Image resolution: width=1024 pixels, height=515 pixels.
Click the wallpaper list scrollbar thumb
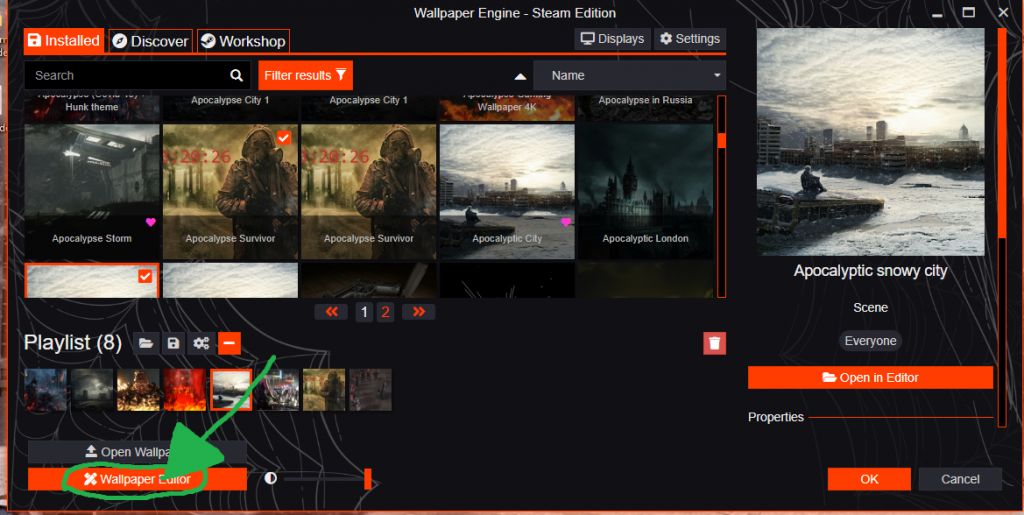coord(722,140)
